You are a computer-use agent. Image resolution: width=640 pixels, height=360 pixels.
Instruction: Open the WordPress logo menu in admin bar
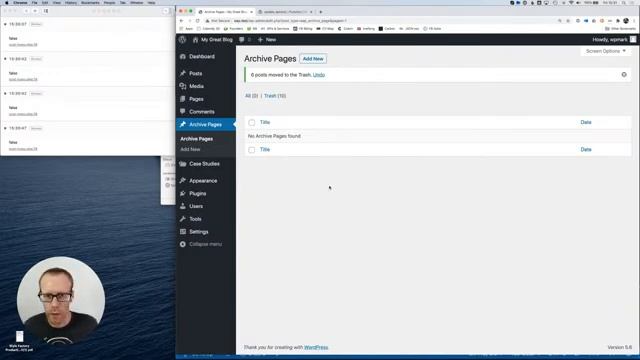(x=182, y=40)
